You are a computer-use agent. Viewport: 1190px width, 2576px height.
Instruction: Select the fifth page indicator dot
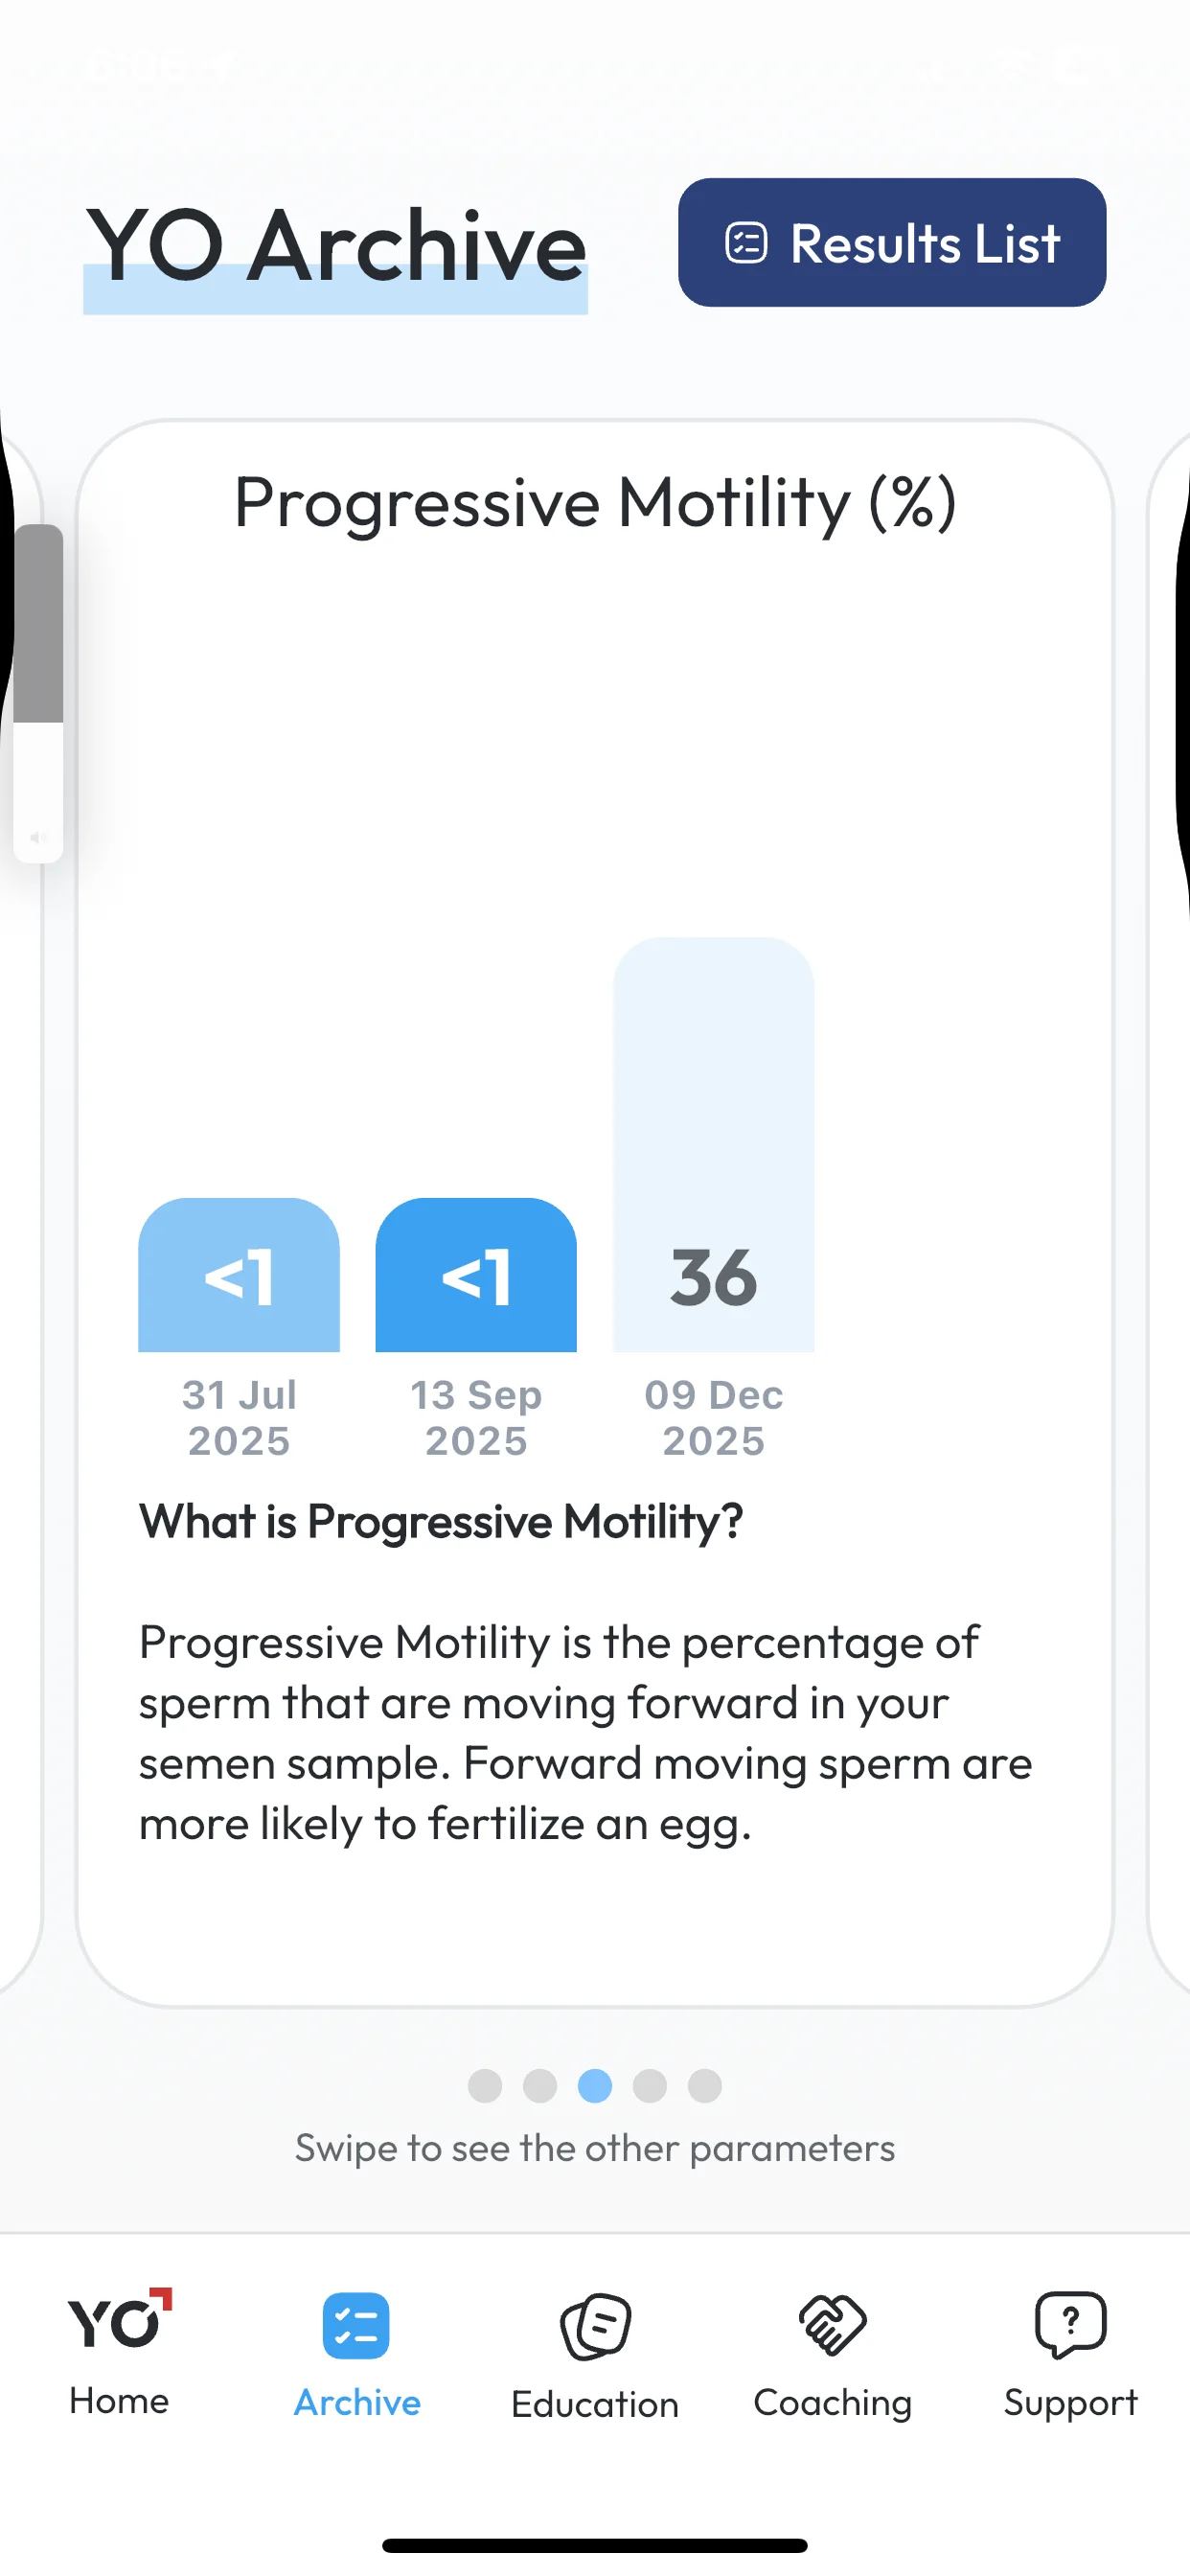pos(705,2086)
